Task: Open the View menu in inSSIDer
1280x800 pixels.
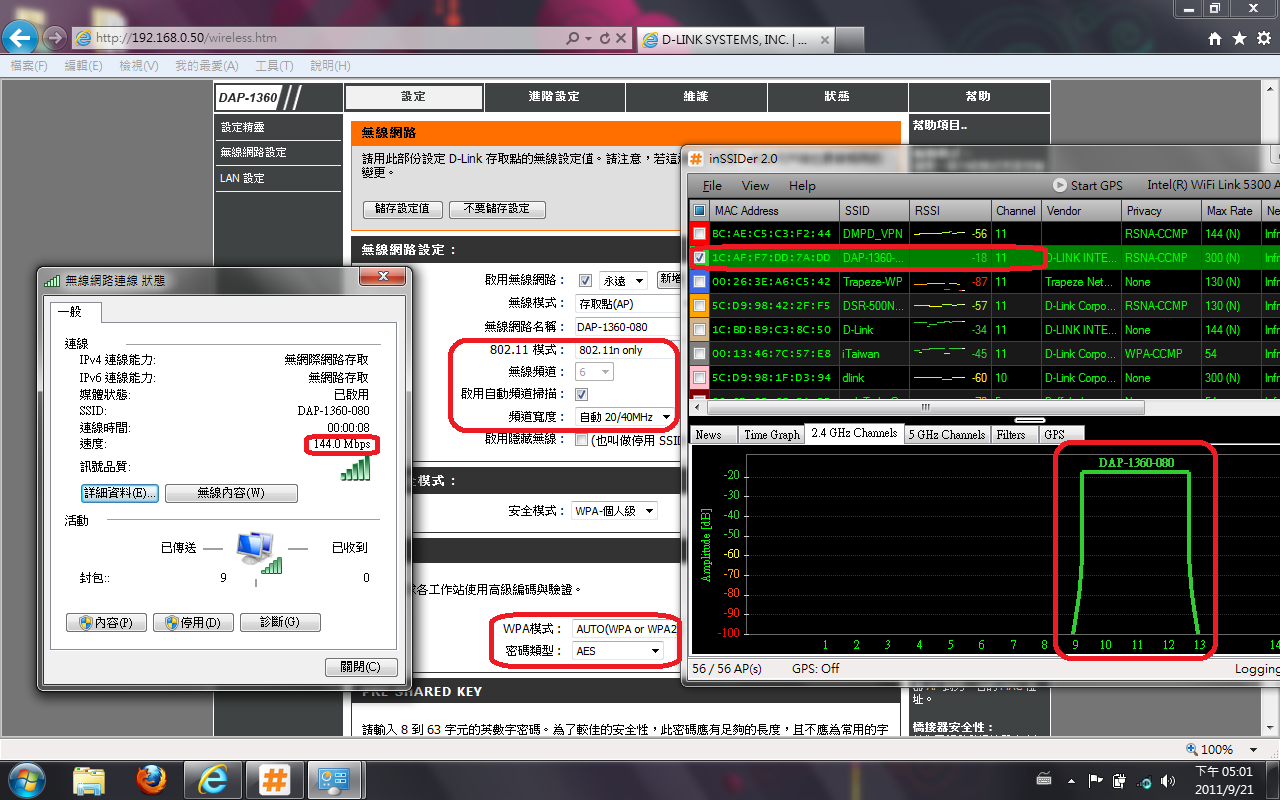Action: pos(755,186)
